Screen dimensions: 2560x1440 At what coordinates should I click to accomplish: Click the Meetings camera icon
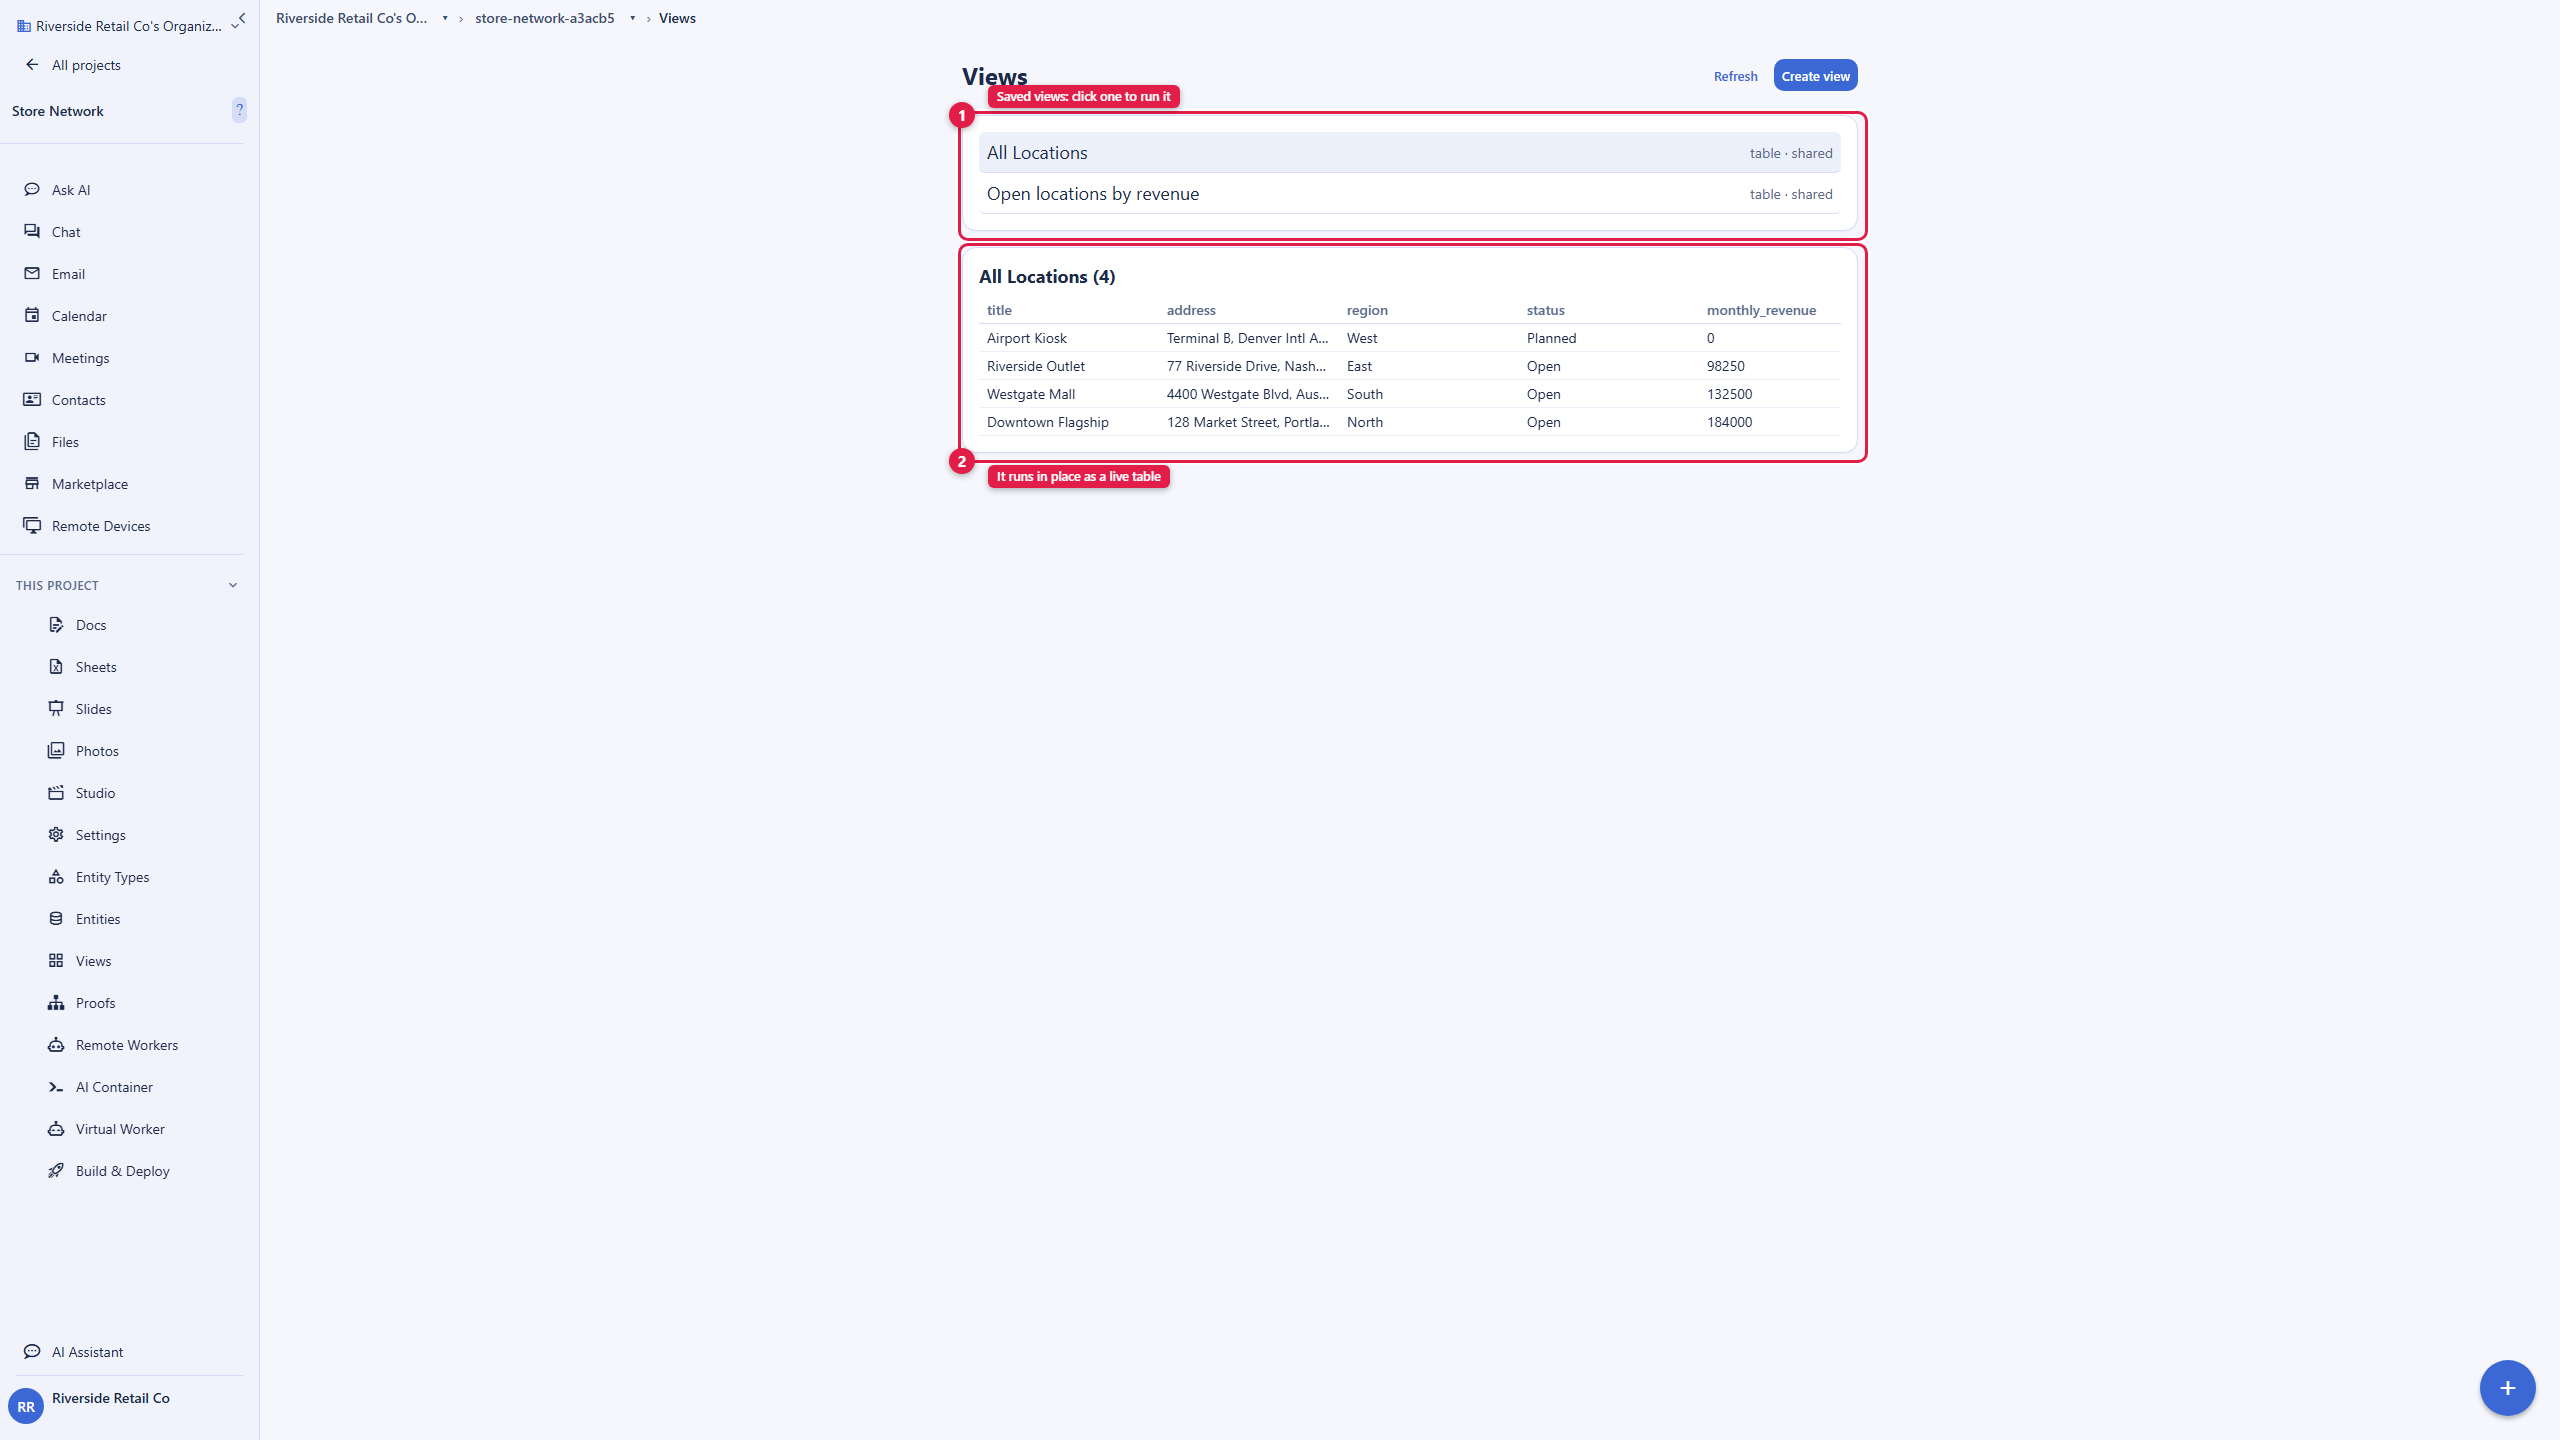tap(32, 357)
